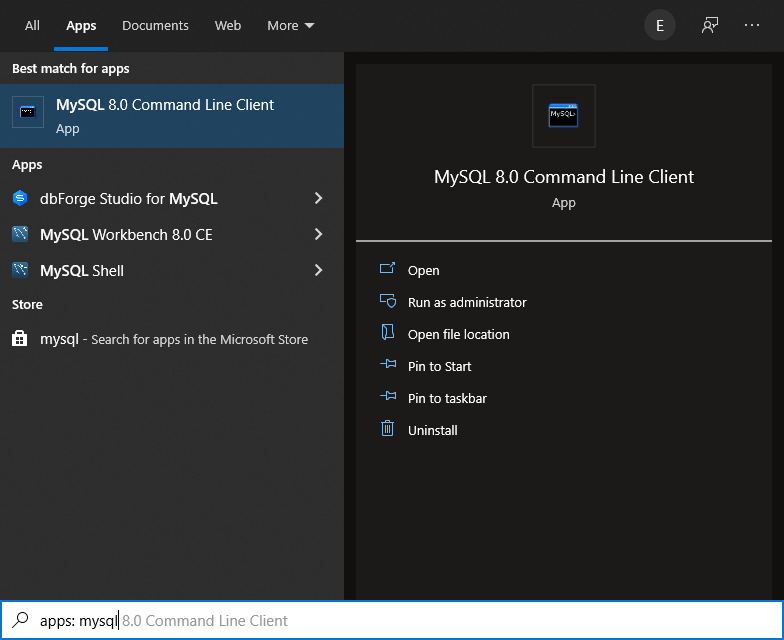
Task: Select Pin to Start
Action: [x=439, y=366]
